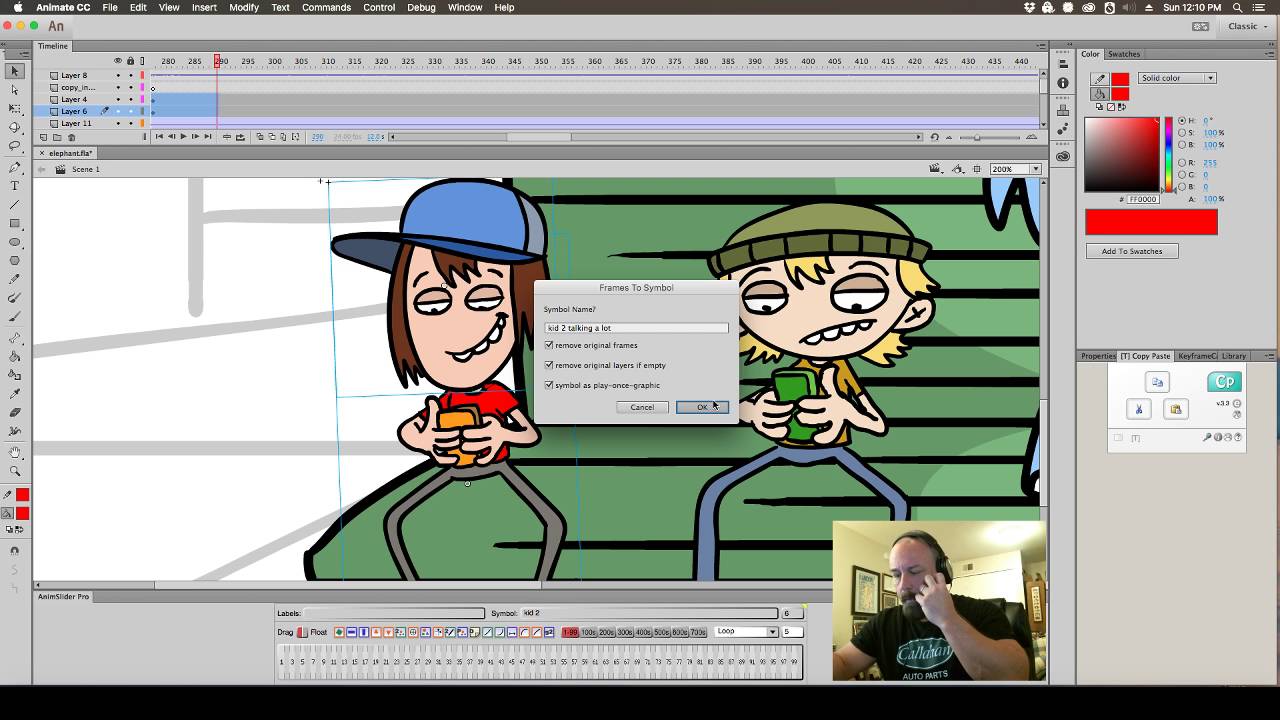Select the Pencil tool

click(x=15, y=280)
